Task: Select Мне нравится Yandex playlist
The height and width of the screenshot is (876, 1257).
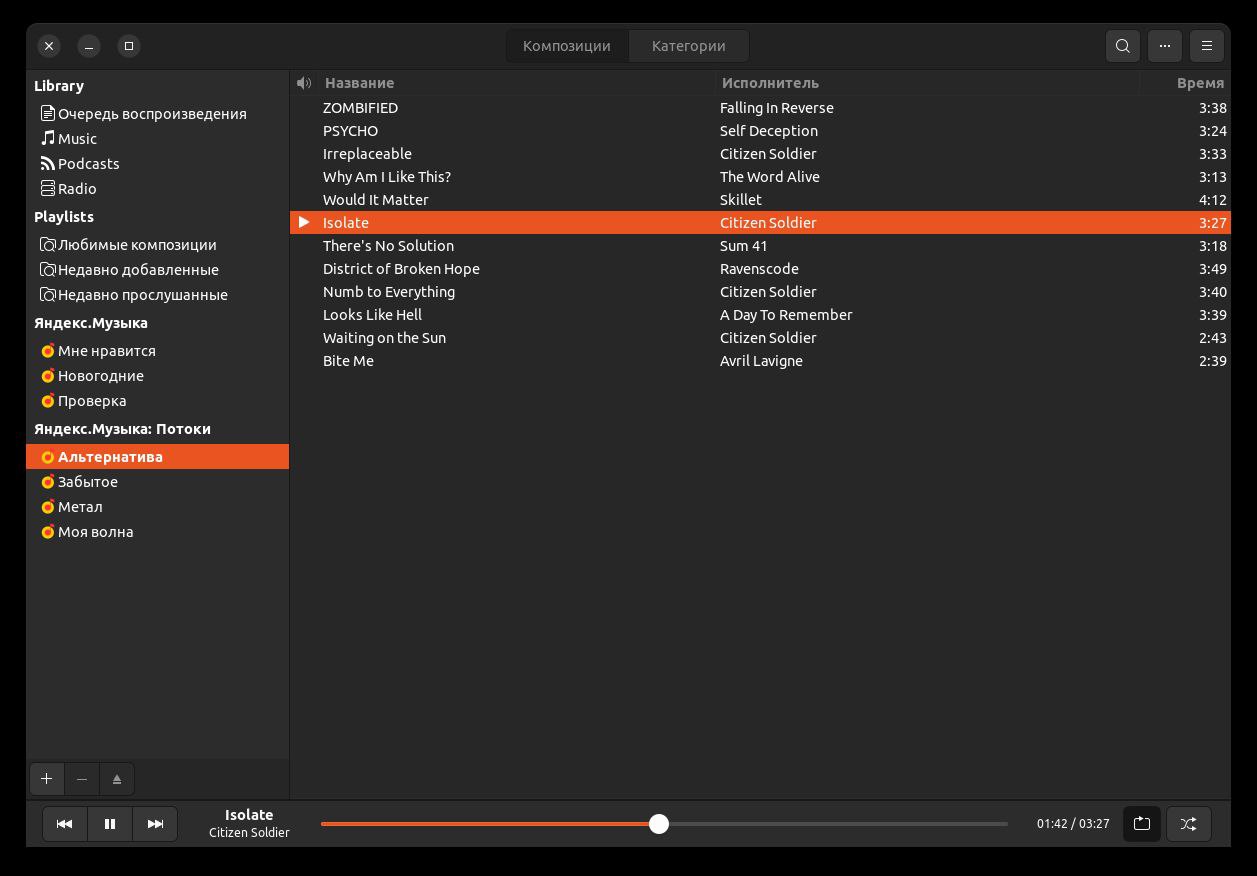Action: pyautogui.click(x=157, y=351)
